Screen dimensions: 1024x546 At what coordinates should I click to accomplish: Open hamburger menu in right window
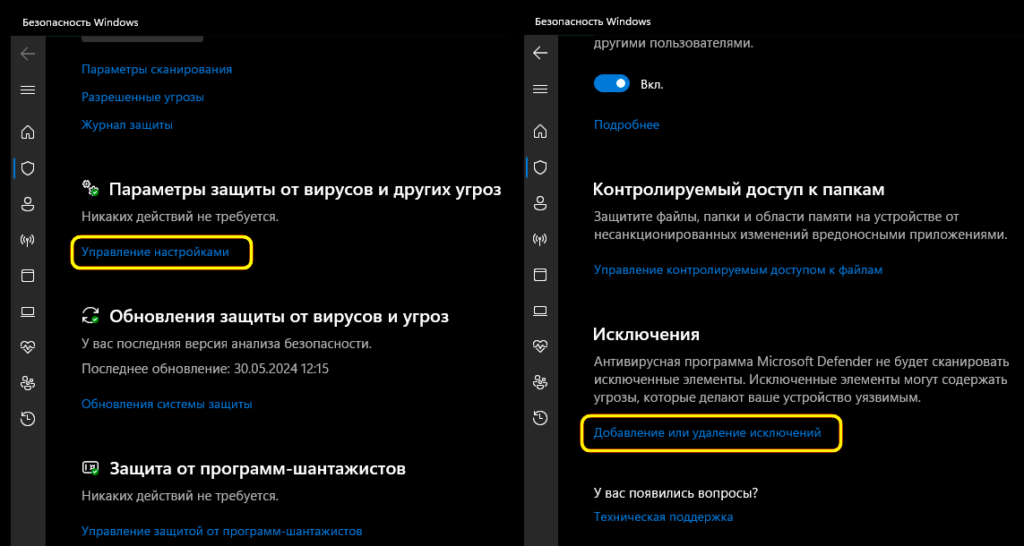click(540, 89)
